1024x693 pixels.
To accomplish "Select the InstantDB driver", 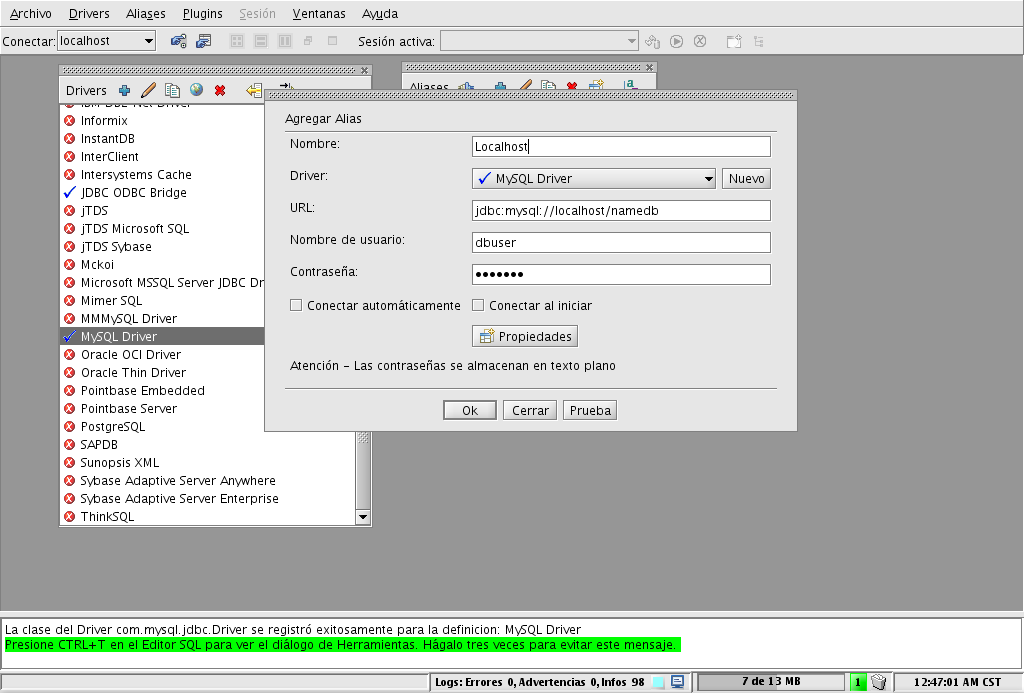I will [x=163, y=138].
